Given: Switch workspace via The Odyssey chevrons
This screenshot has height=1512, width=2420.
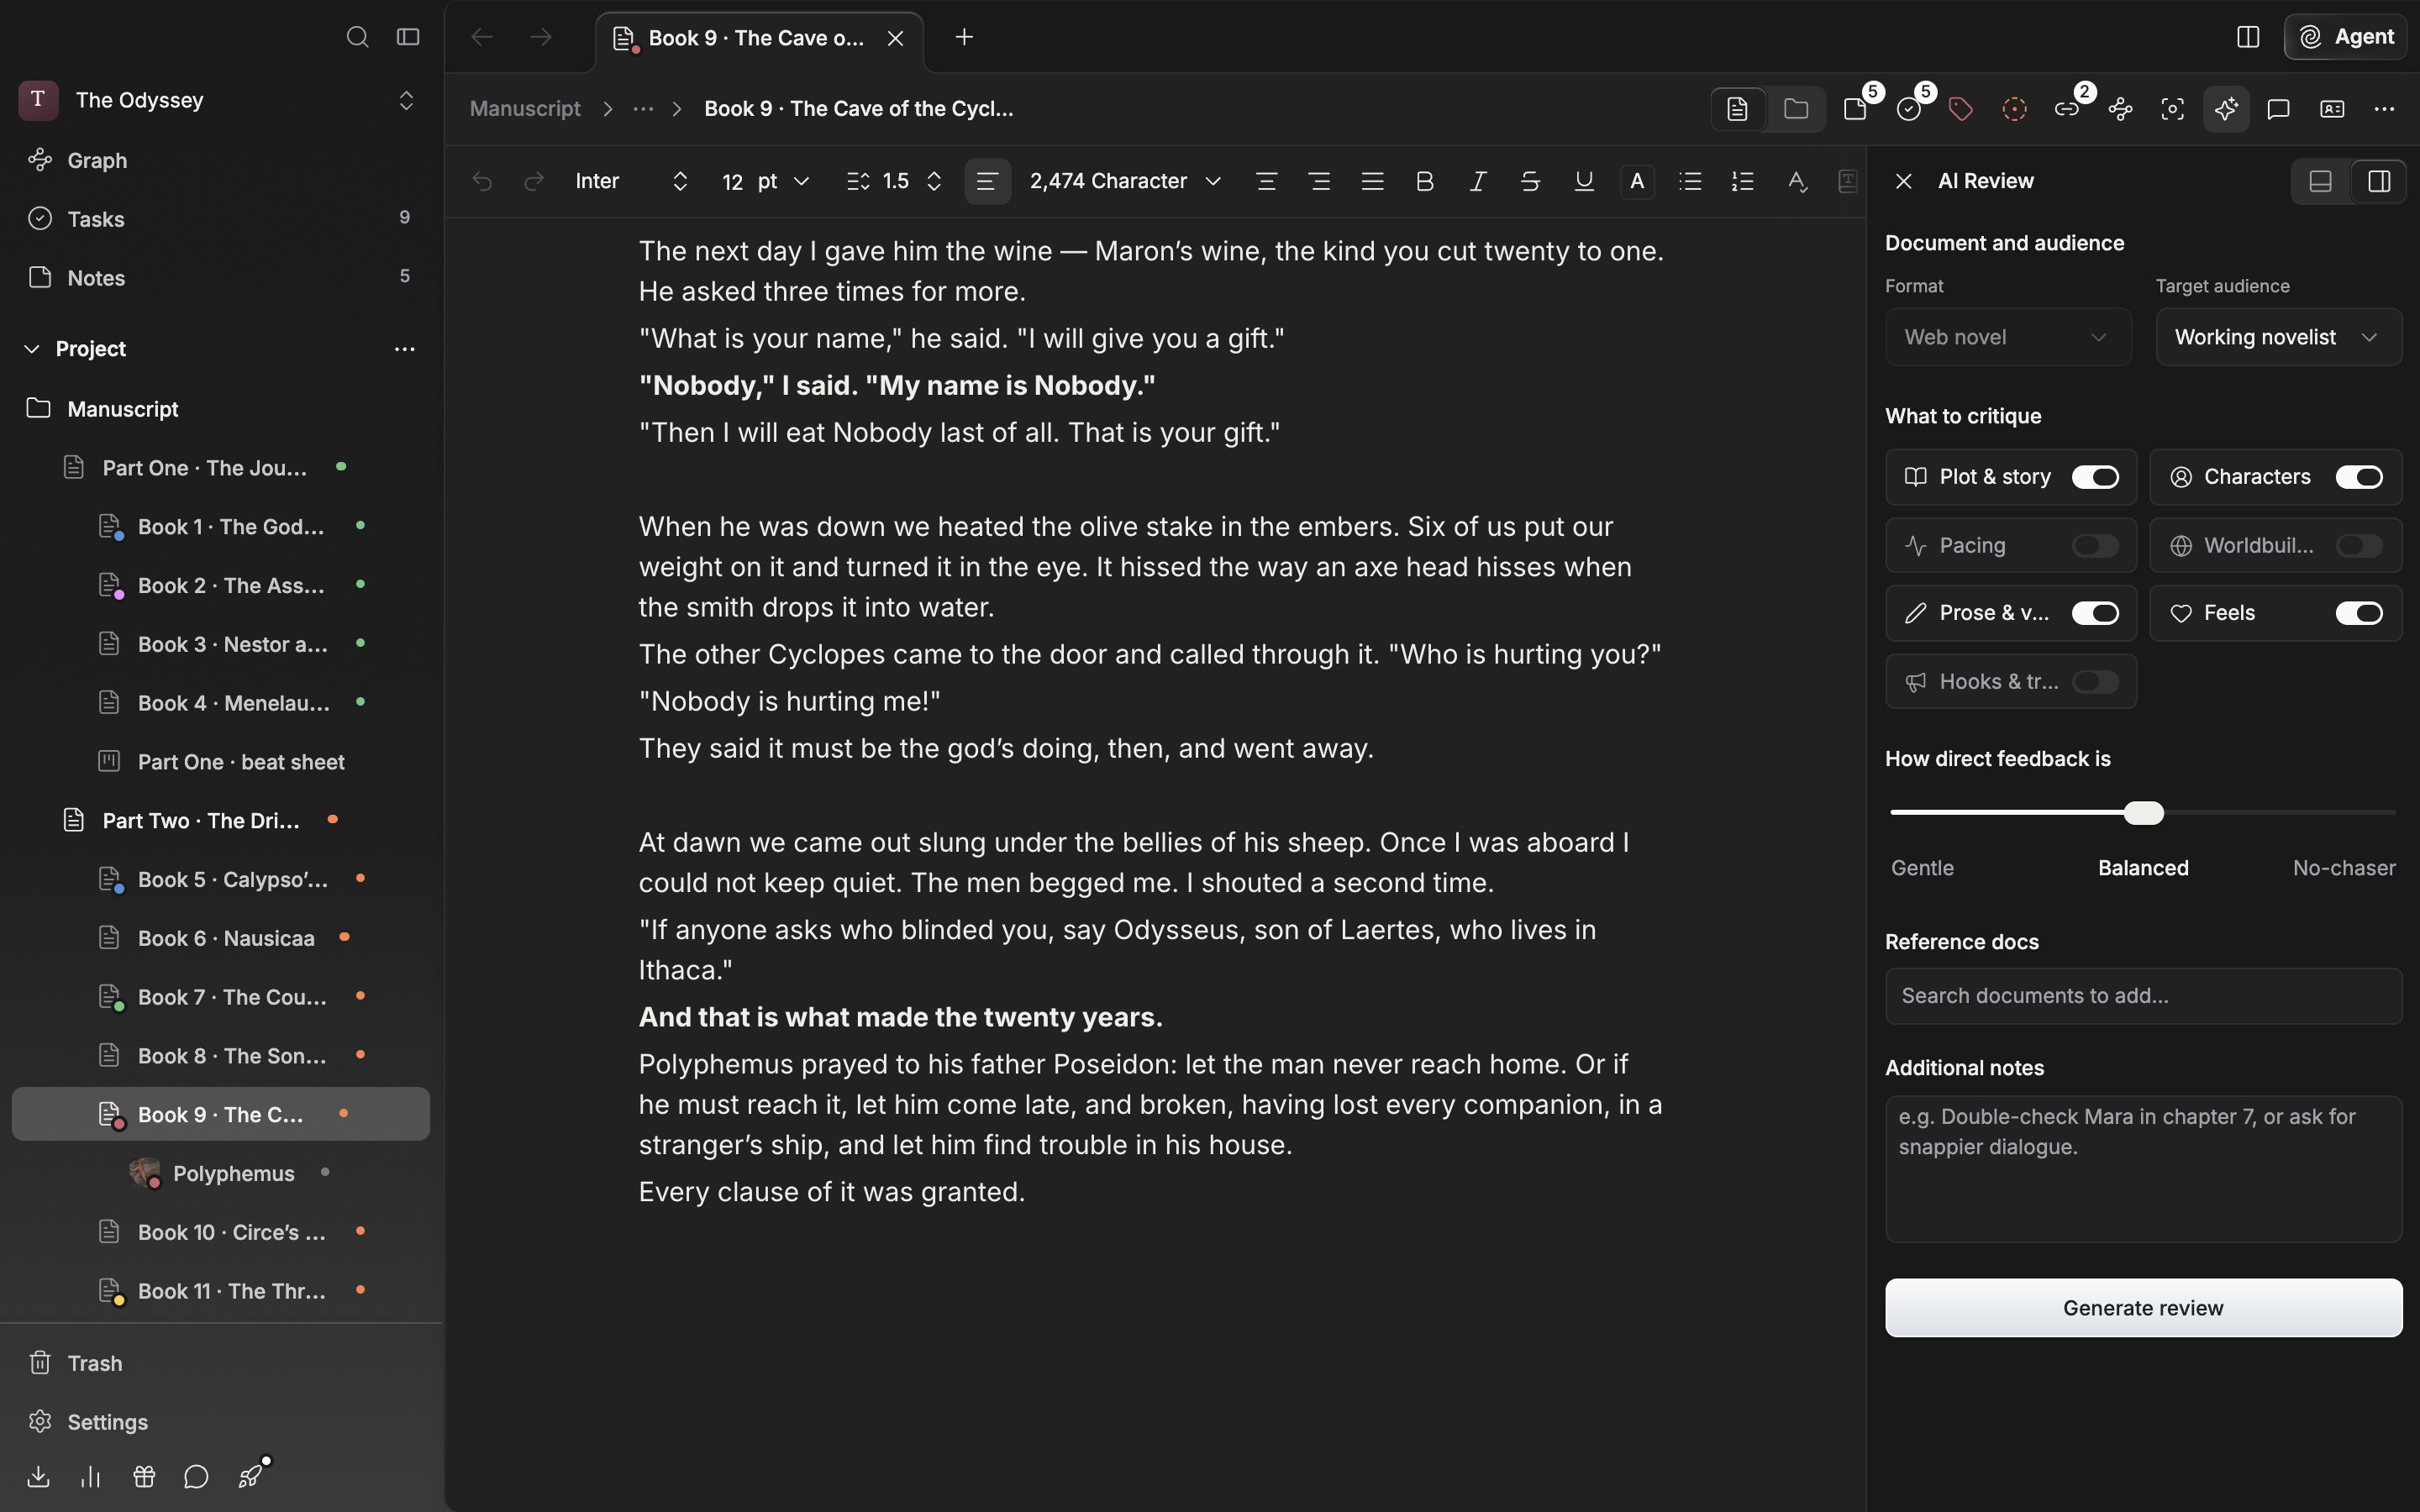Looking at the screenshot, I should click(x=406, y=100).
